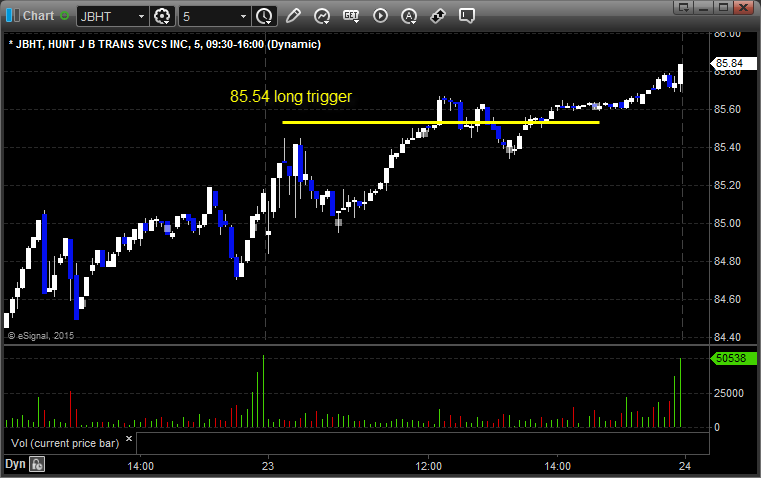Maximize the chart window

[724, 7]
